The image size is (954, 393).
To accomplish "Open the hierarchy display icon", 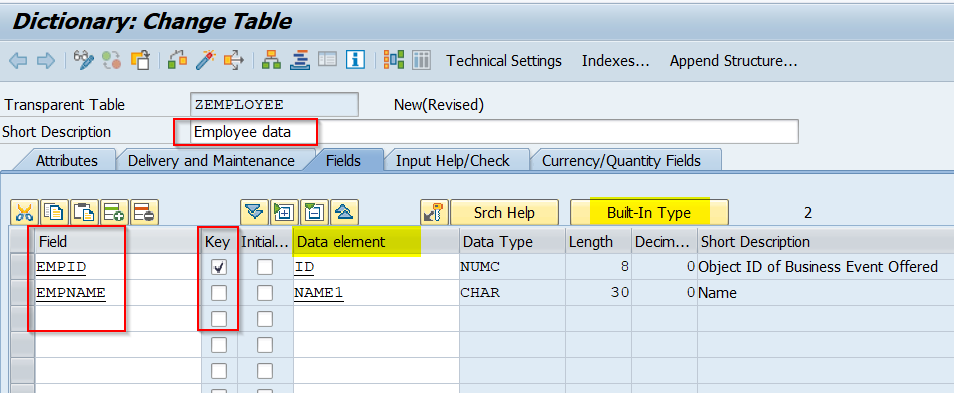I will tap(271, 60).
